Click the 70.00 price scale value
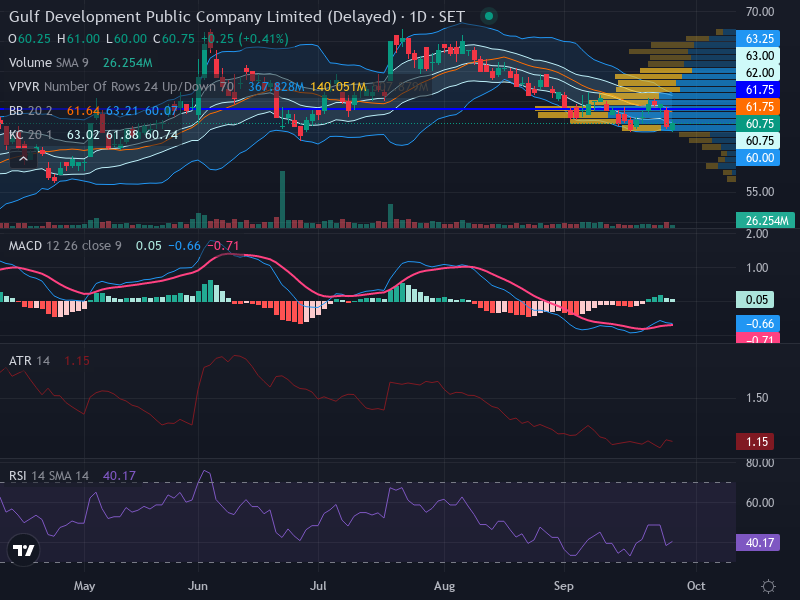This screenshot has height=600, width=800. [x=760, y=12]
